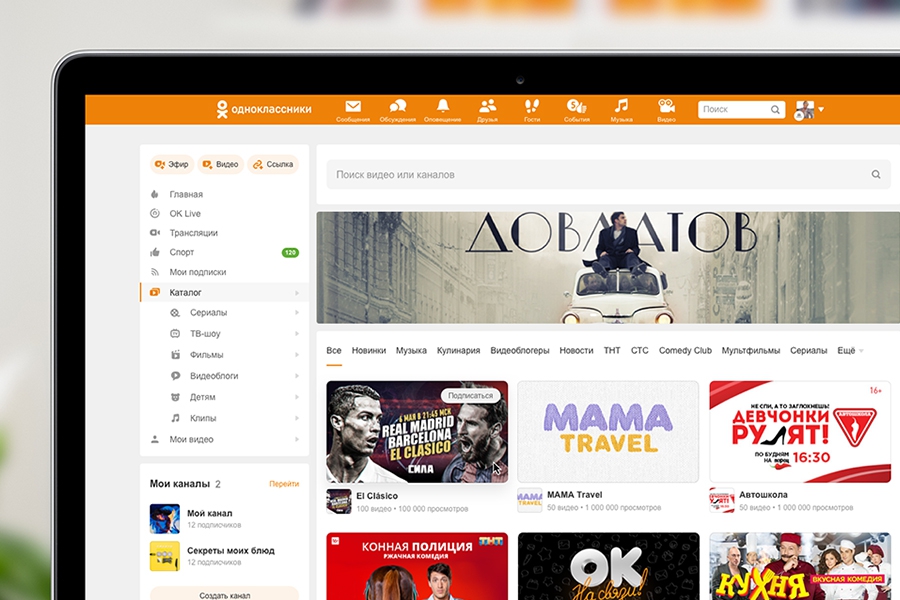Screen dimensions: 900x600
Task: Click the Видео upload button
Action: pos(220,164)
